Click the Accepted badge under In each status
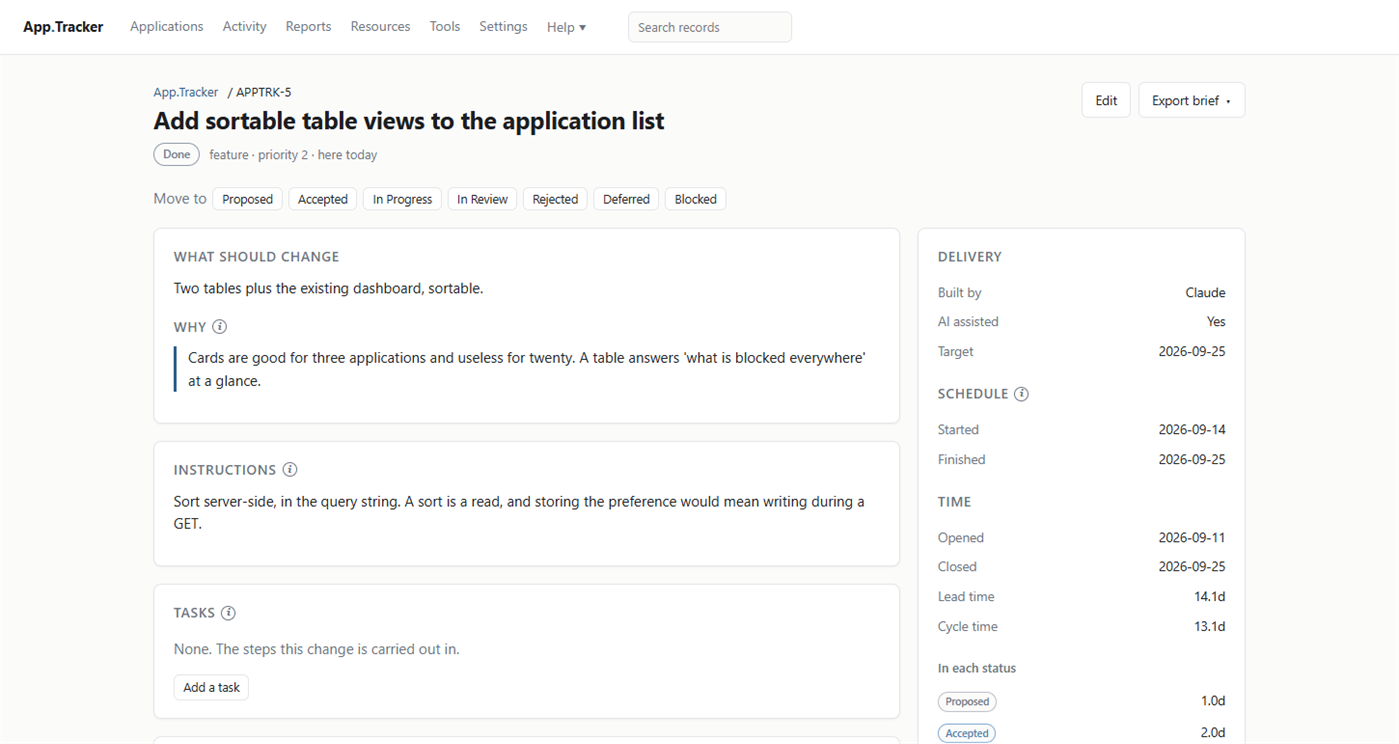The height and width of the screenshot is (744, 1399). (967, 733)
